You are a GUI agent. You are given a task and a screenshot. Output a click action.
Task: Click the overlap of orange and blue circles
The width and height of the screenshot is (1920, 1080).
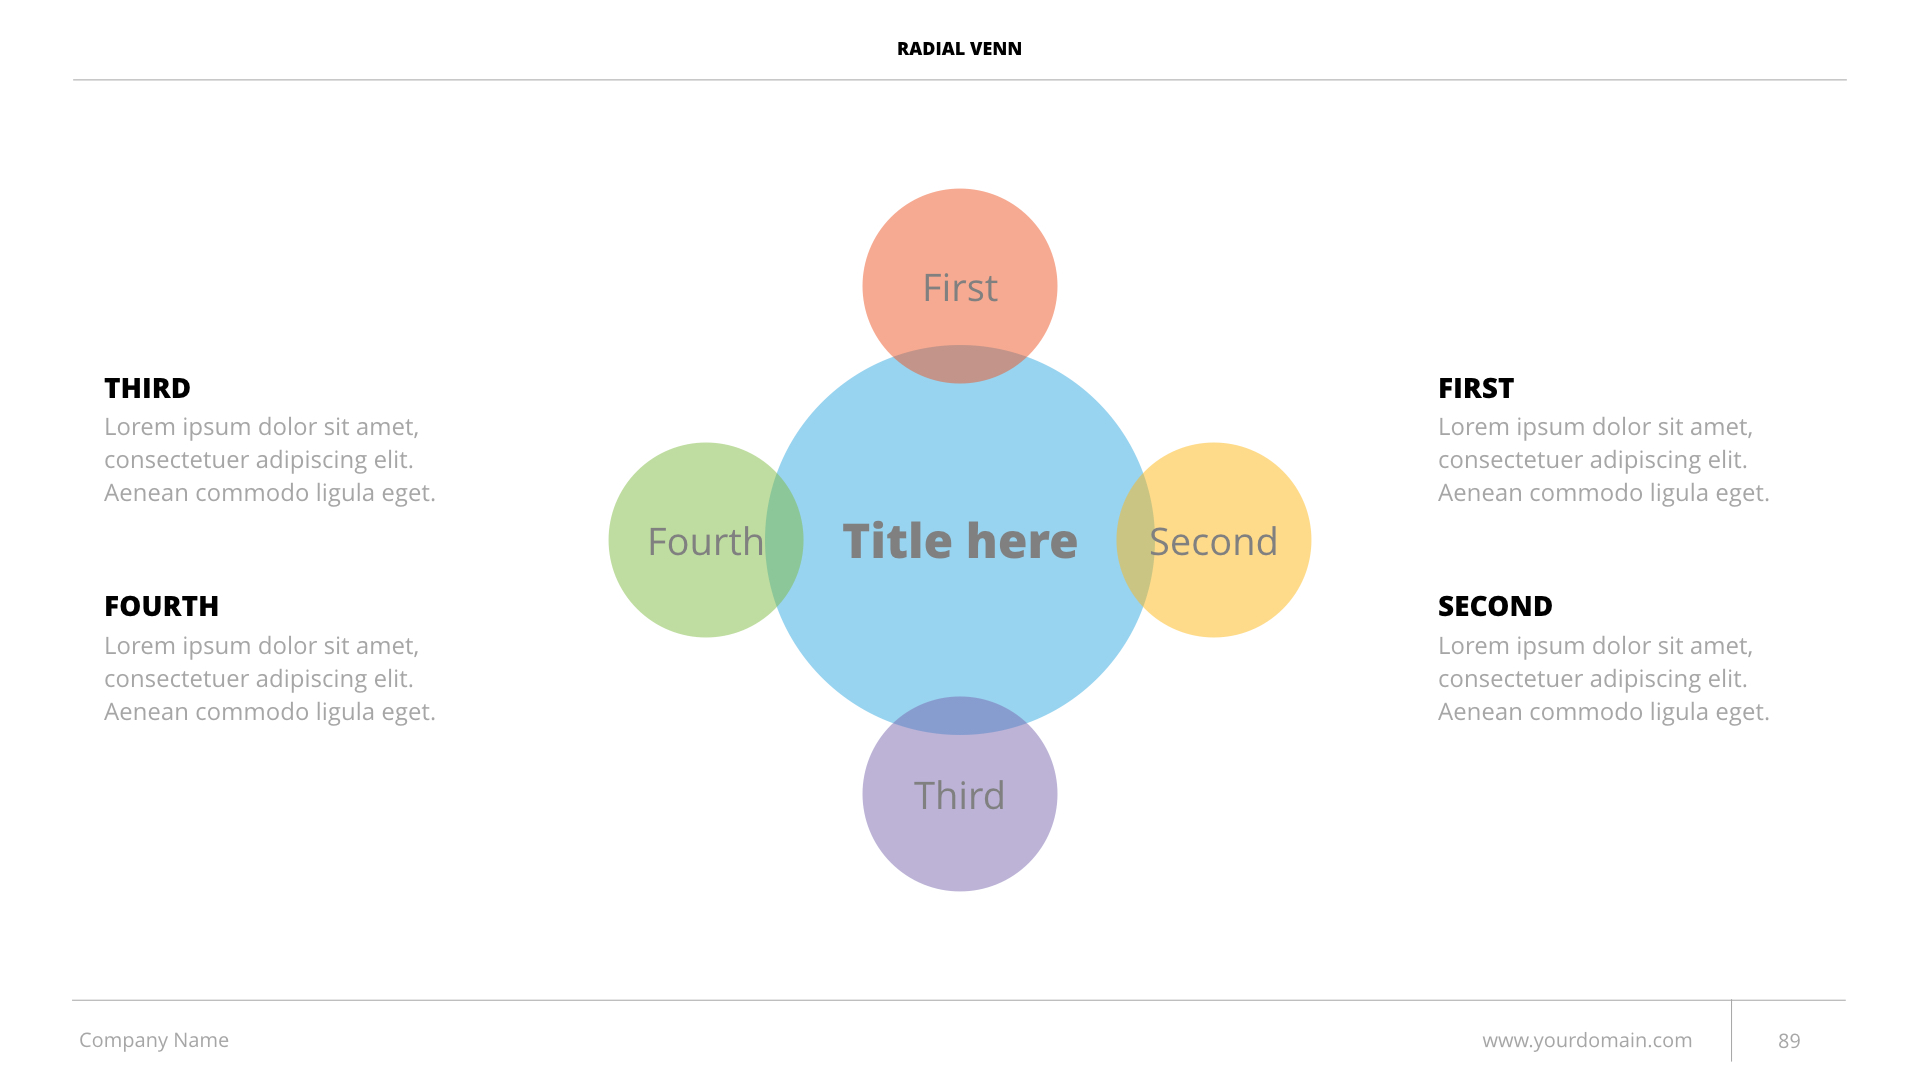pos(960,364)
